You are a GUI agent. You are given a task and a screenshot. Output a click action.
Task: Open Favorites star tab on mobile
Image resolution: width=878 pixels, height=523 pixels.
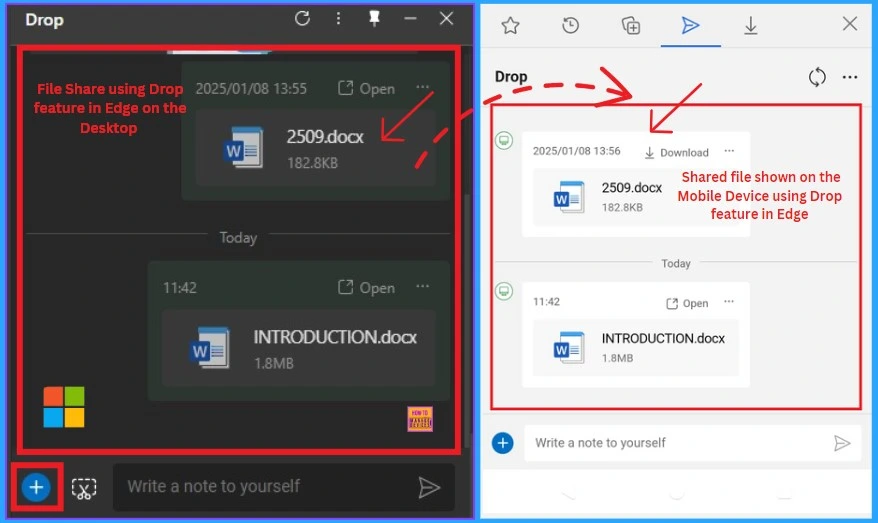tap(510, 25)
